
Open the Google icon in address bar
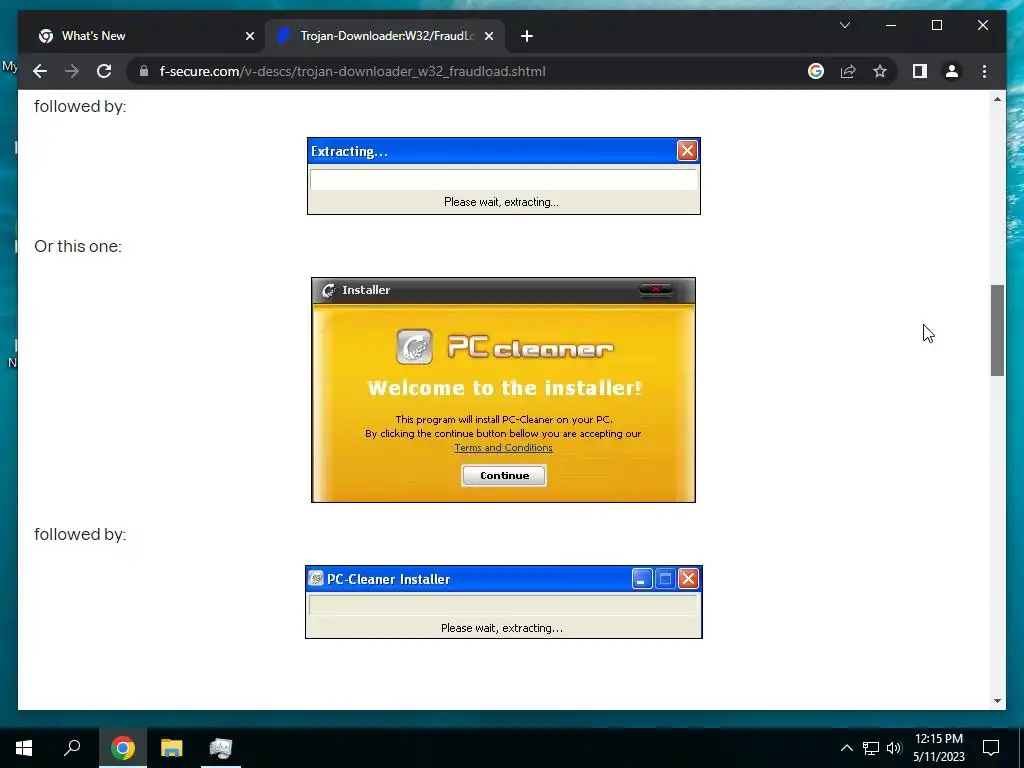point(816,71)
